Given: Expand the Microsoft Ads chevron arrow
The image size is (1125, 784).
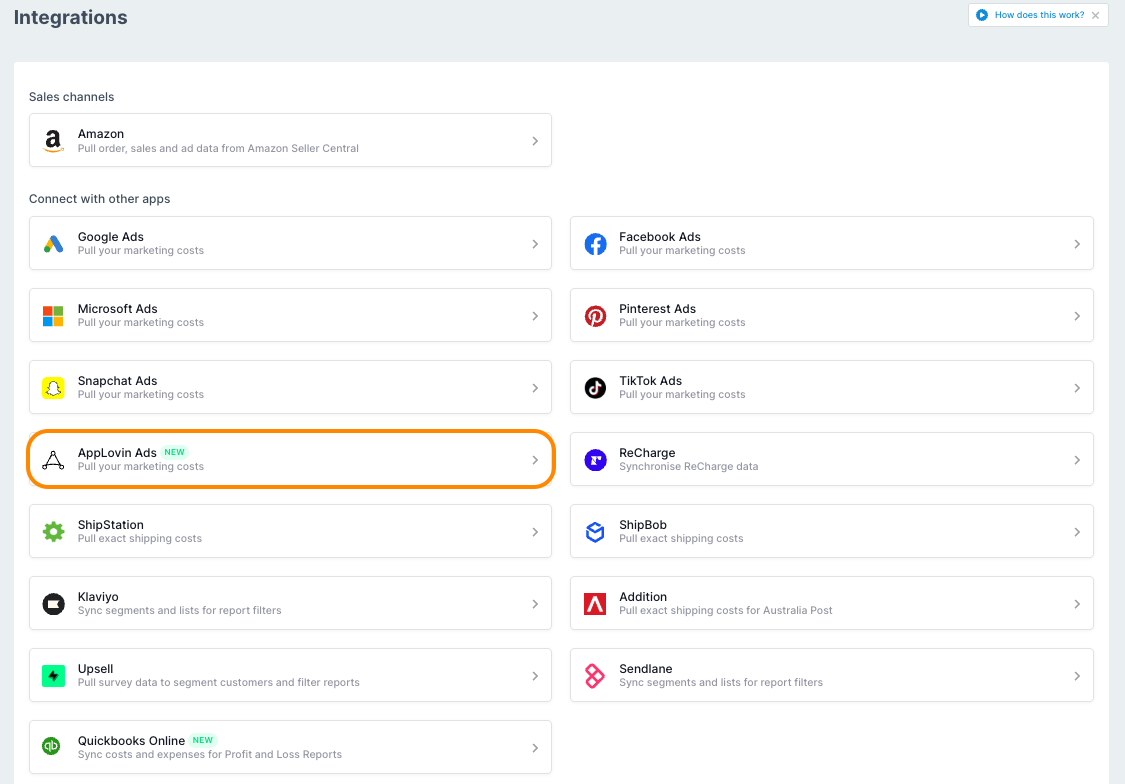Looking at the screenshot, I should pyautogui.click(x=535, y=316).
